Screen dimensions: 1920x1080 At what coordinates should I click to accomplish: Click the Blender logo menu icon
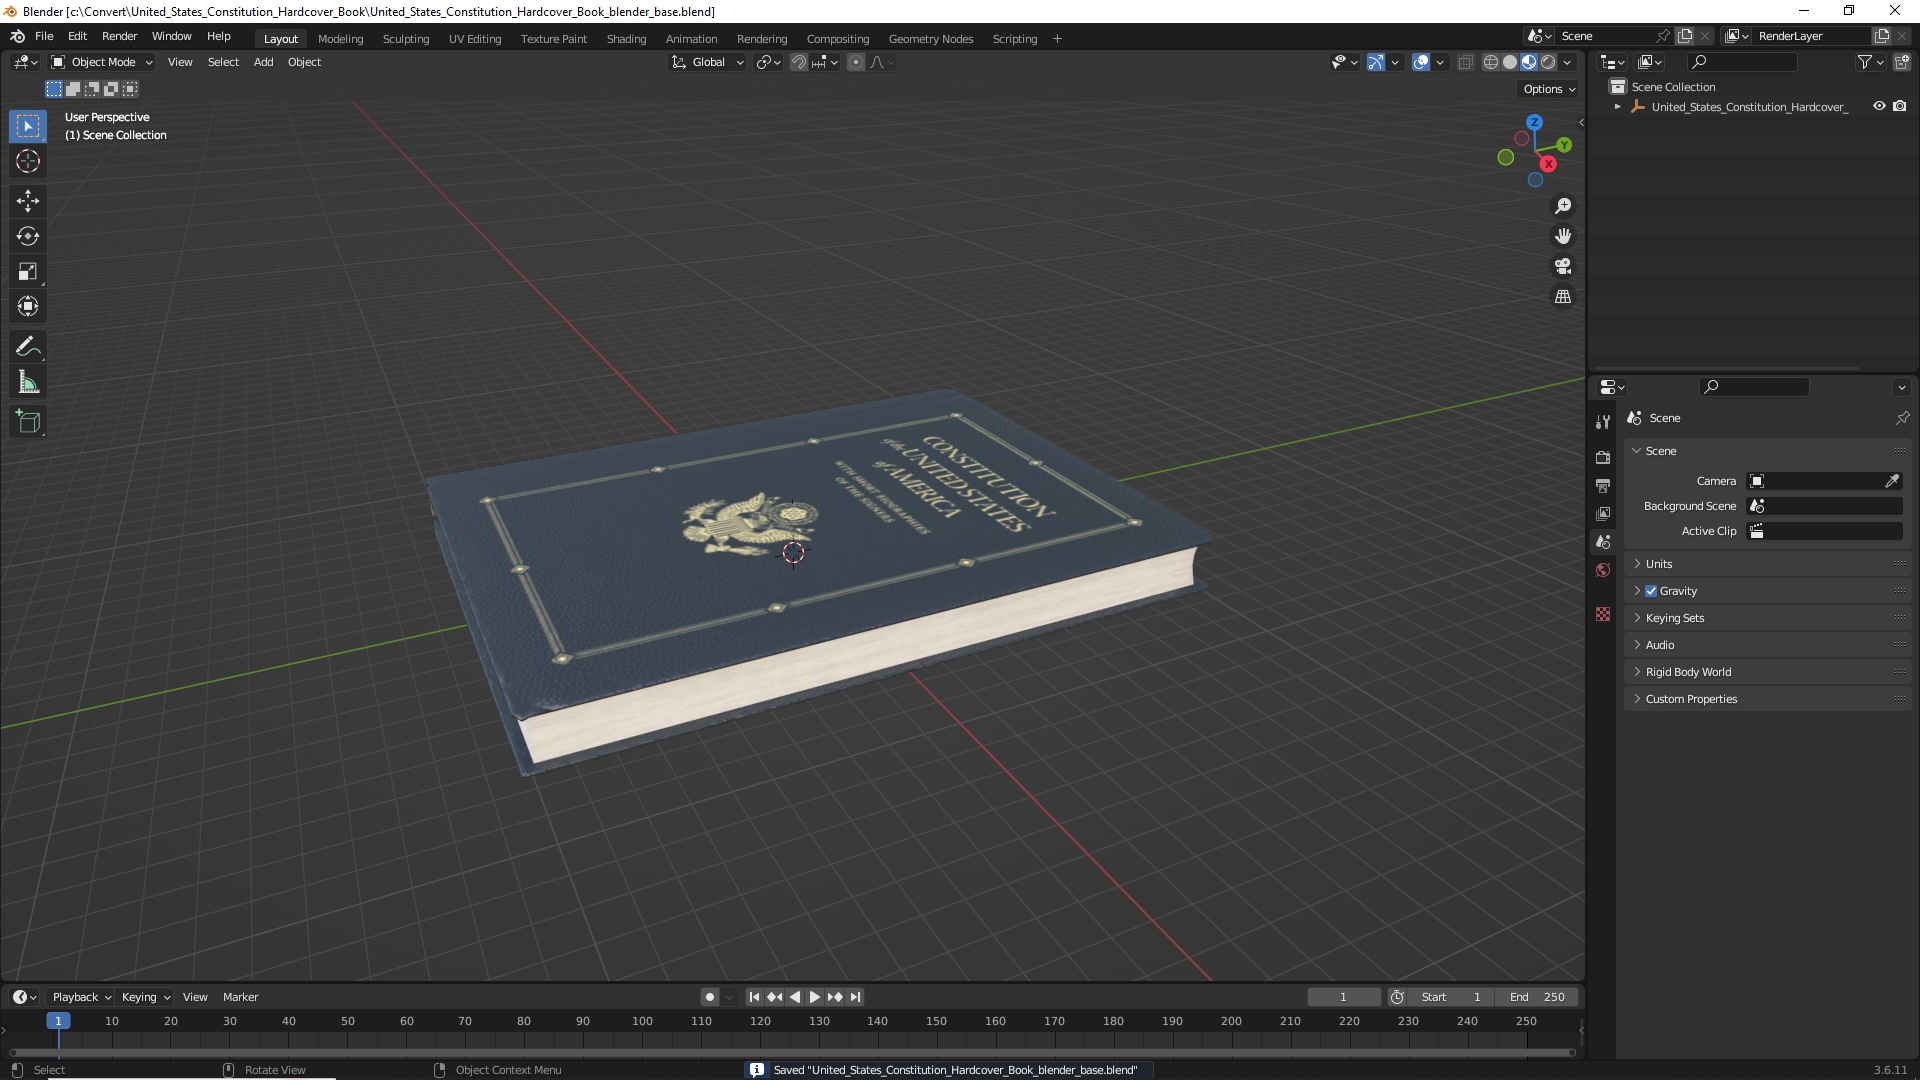(x=18, y=36)
